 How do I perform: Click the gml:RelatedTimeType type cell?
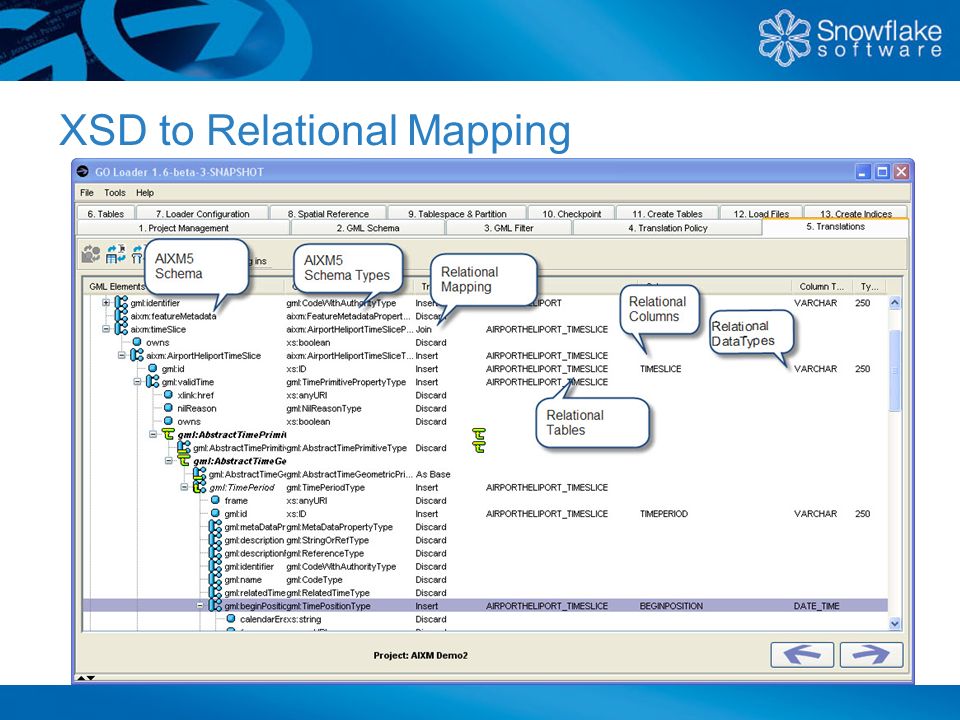coord(328,593)
